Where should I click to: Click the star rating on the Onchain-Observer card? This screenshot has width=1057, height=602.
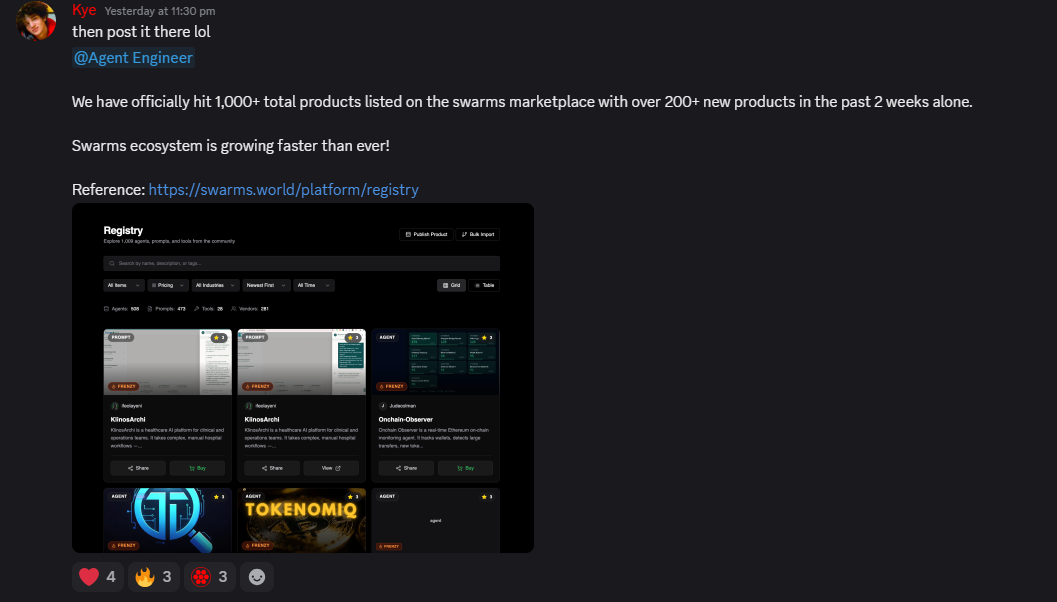pos(487,337)
